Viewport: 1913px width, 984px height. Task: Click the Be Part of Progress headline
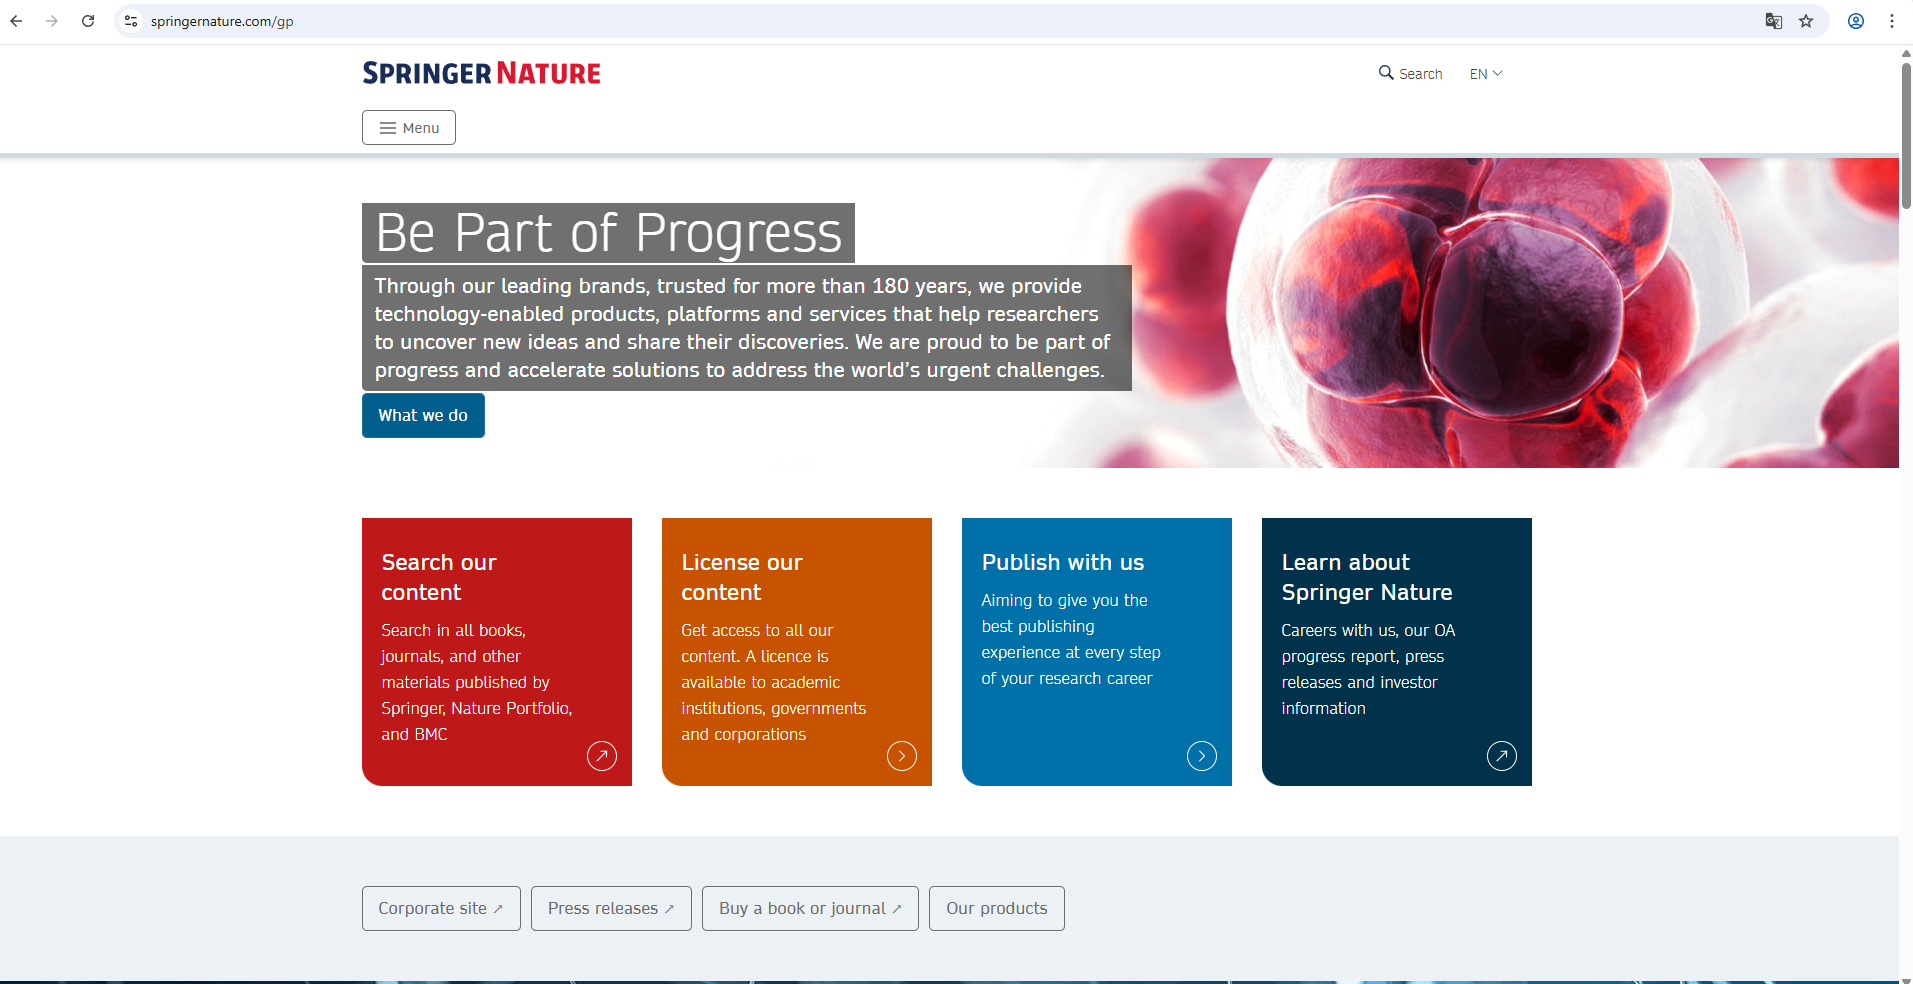(x=608, y=233)
